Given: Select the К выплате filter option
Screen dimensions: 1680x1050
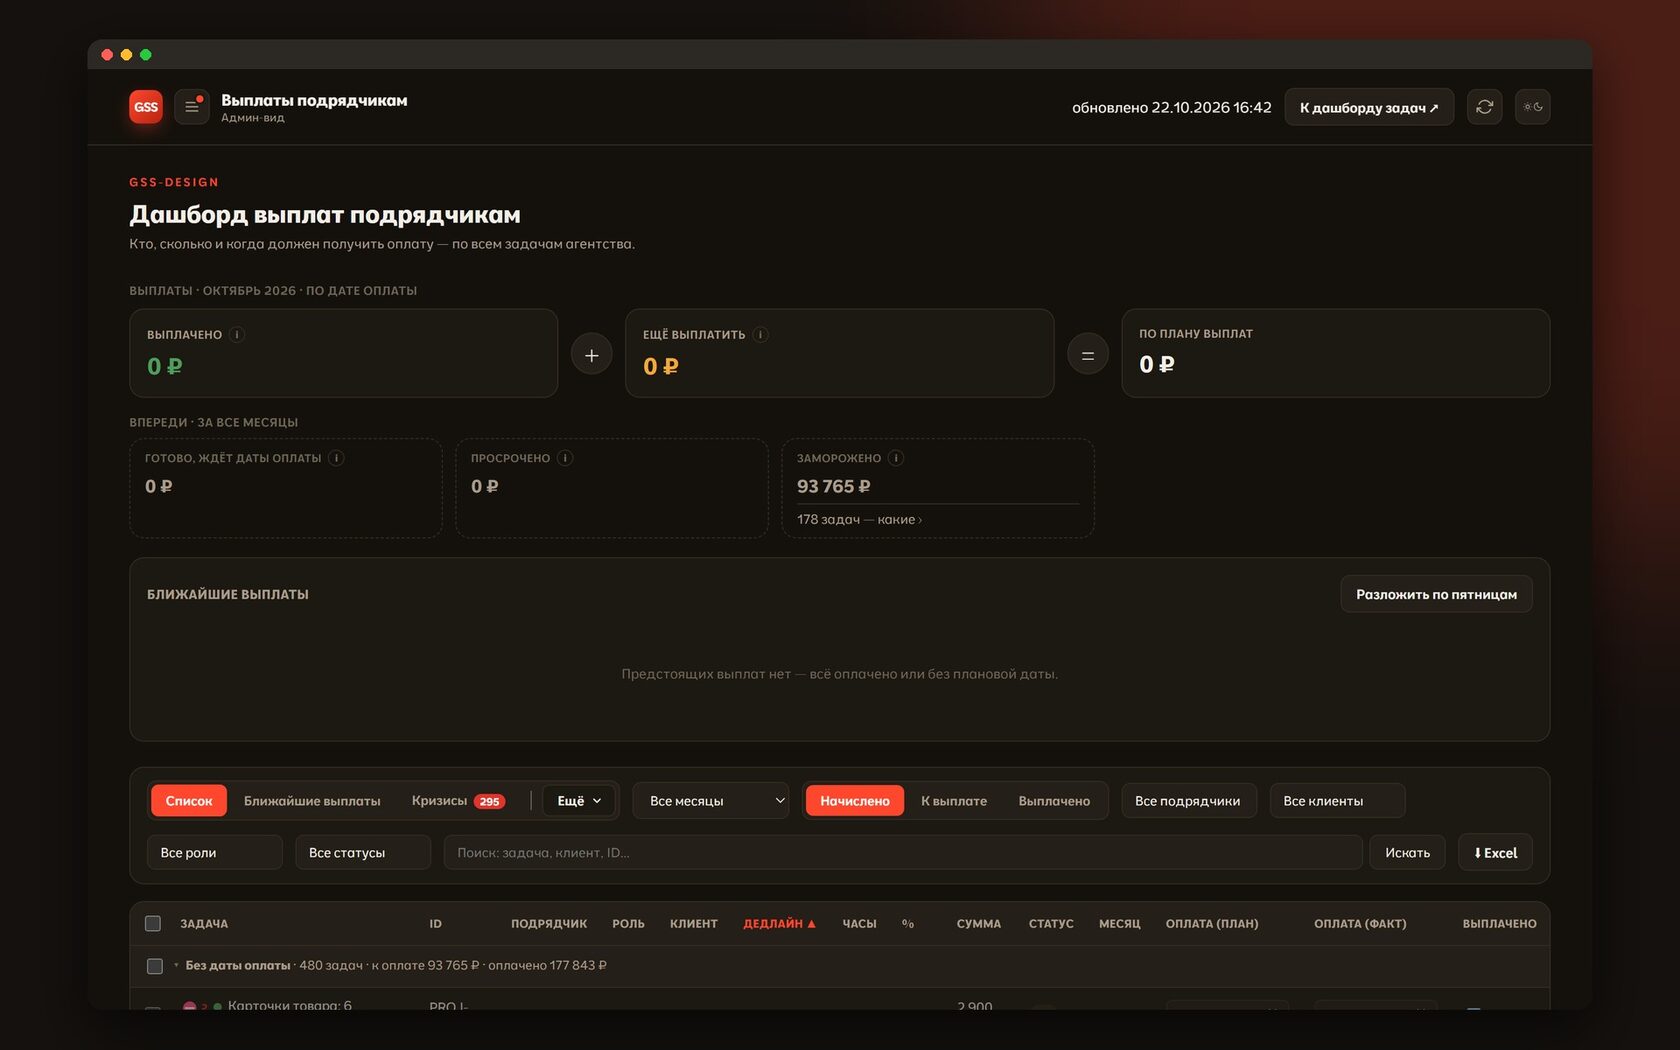Looking at the screenshot, I should point(954,801).
